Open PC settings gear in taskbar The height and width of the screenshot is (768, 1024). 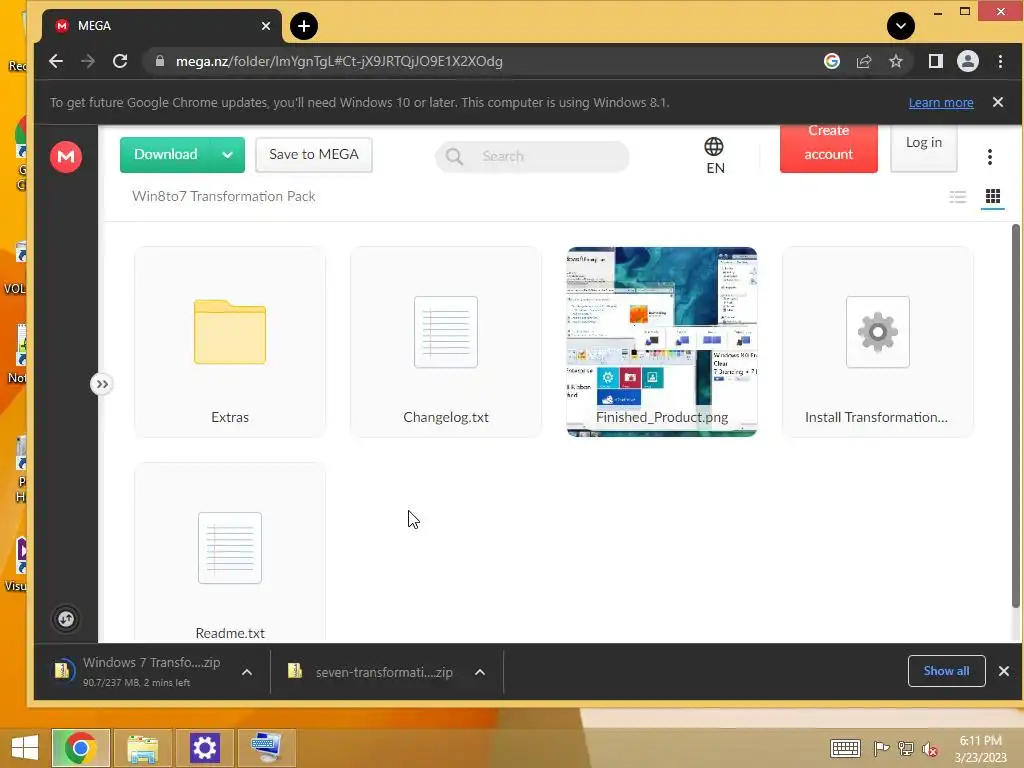204,748
